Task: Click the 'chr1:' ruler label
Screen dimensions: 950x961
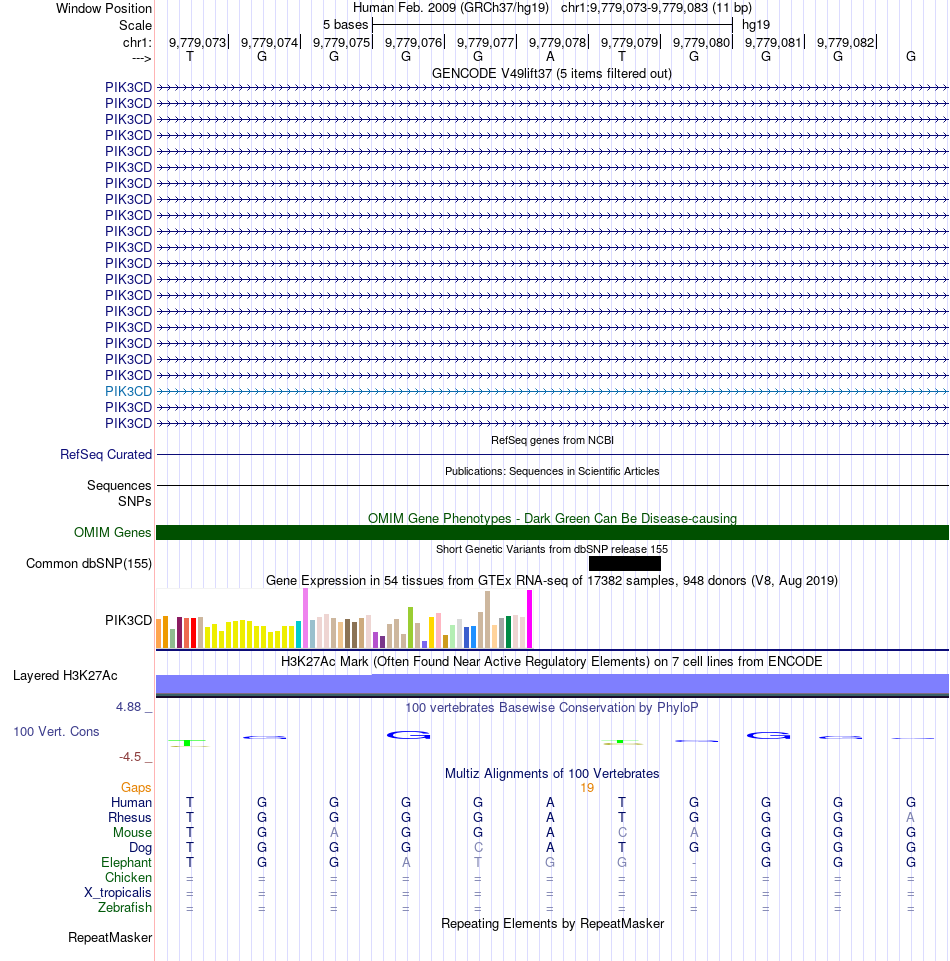Action: 137,42
